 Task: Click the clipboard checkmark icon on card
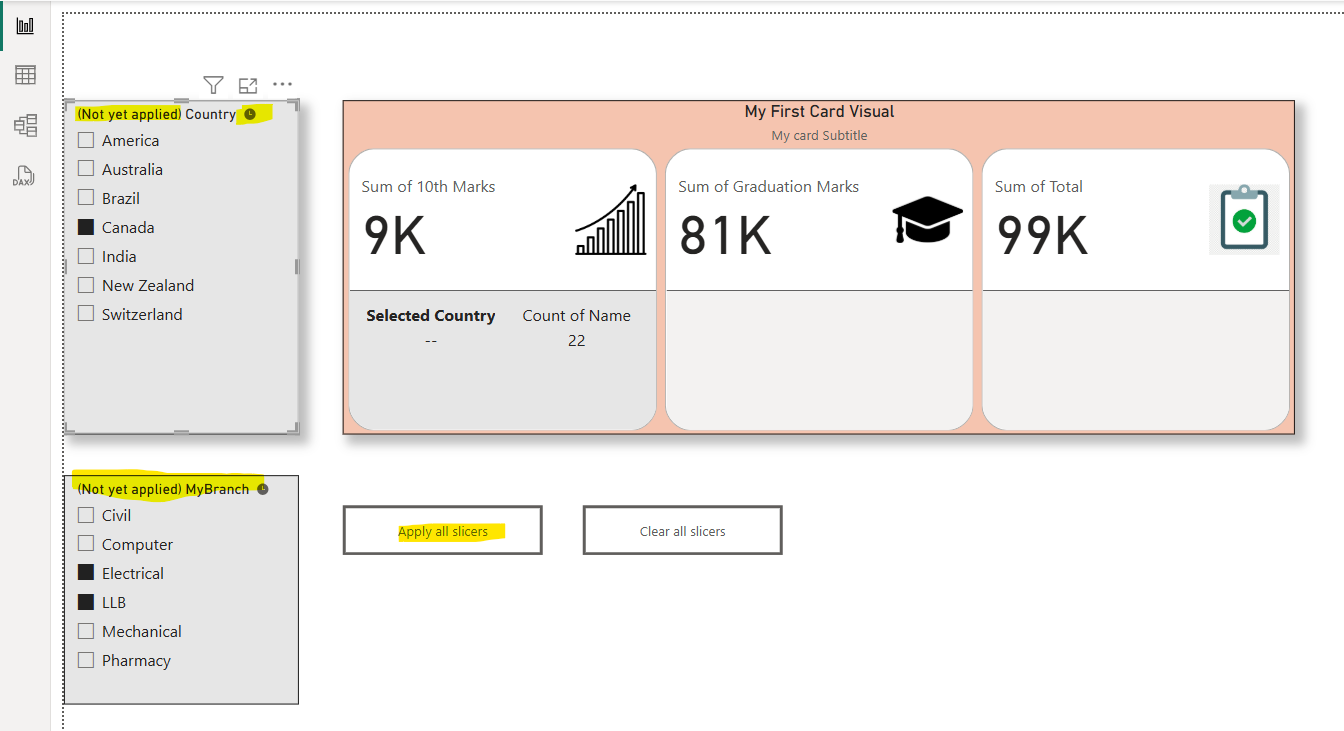pyautogui.click(x=1244, y=219)
